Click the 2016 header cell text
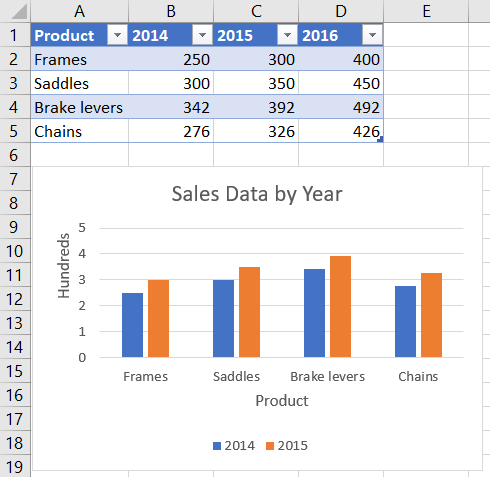 tap(320, 35)
